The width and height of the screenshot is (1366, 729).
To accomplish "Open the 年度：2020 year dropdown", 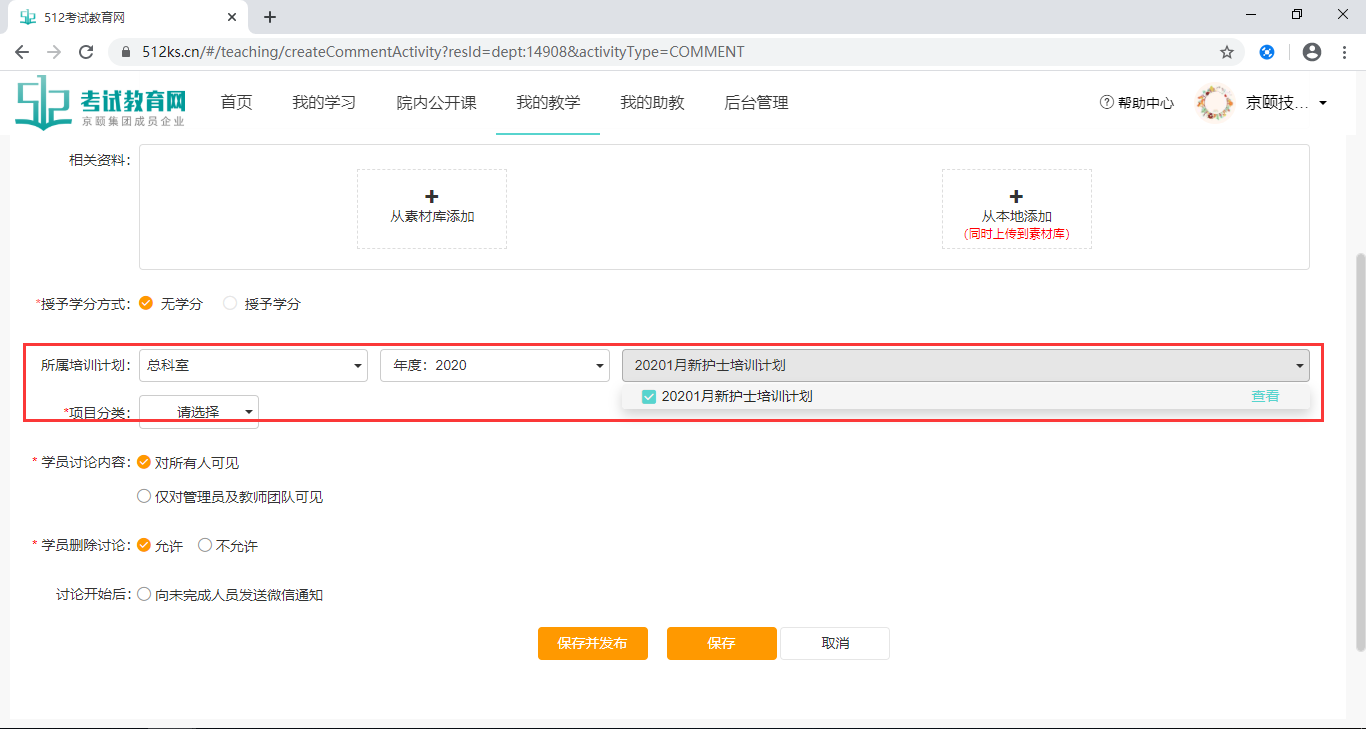I will [x=495, y=365].
